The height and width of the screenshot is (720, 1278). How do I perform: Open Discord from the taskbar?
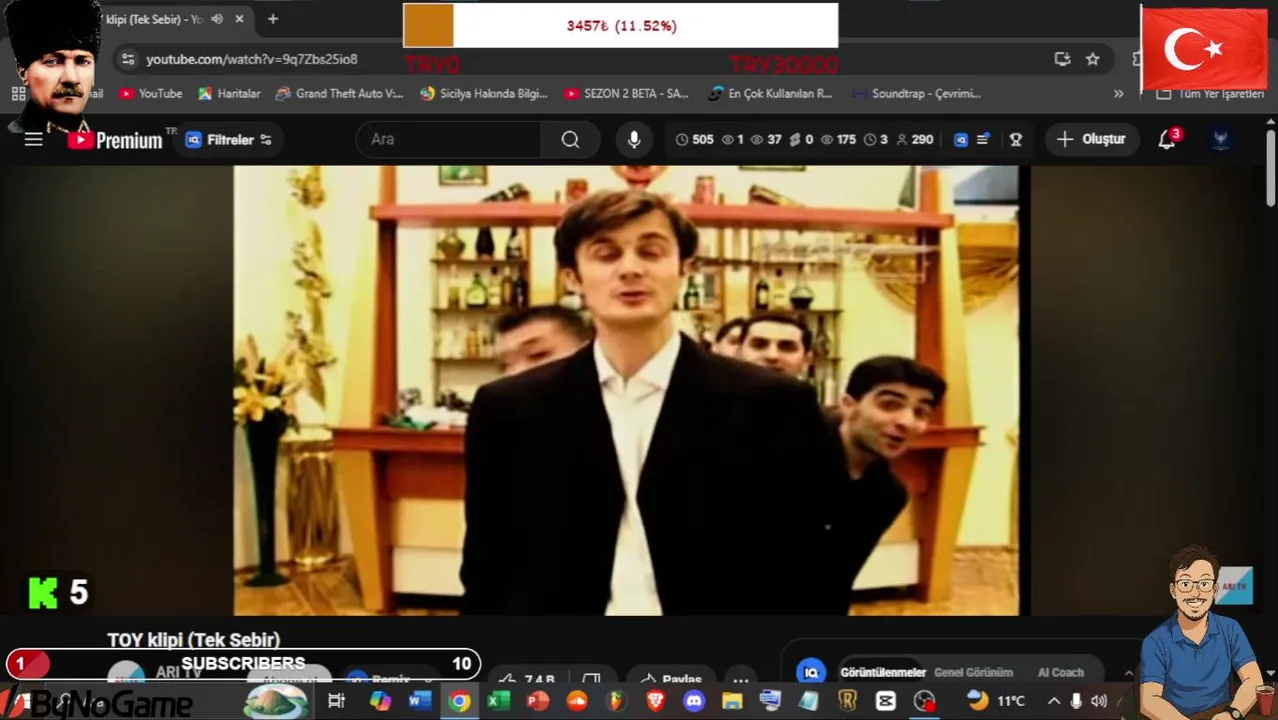click(x=694, y=701)
